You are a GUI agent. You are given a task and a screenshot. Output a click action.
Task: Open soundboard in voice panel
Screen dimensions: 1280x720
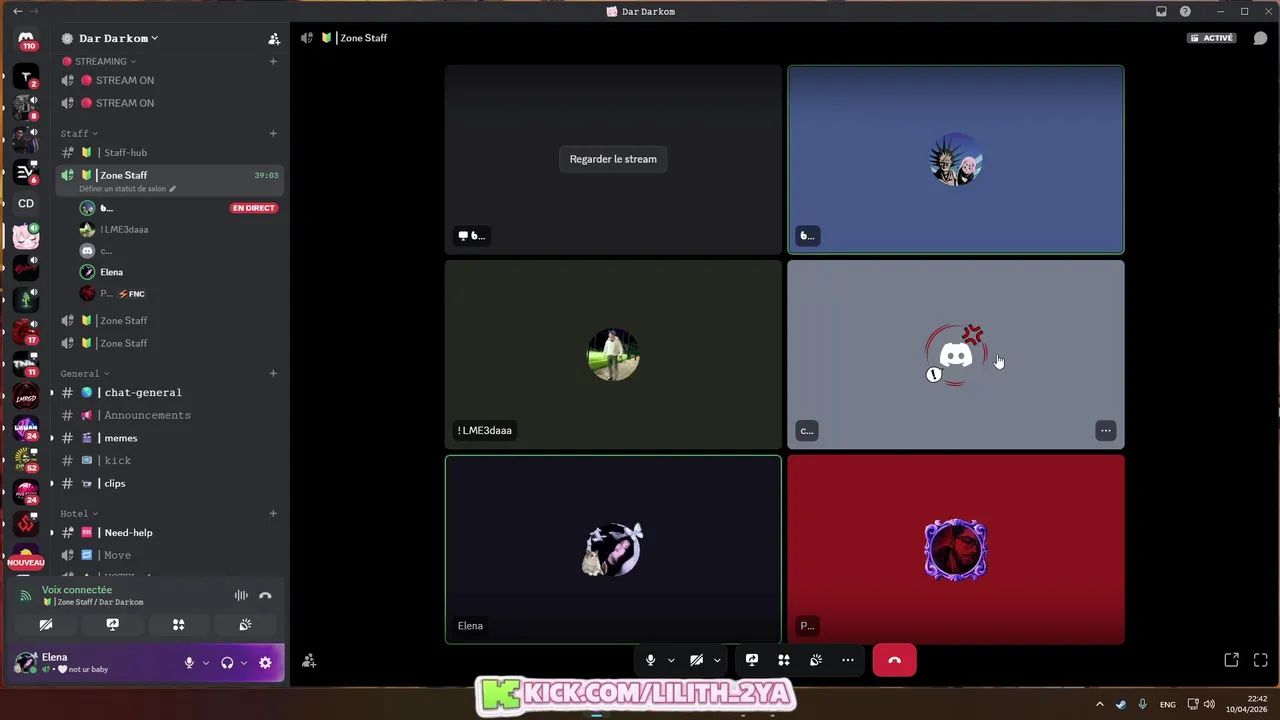tap(245, 624)
